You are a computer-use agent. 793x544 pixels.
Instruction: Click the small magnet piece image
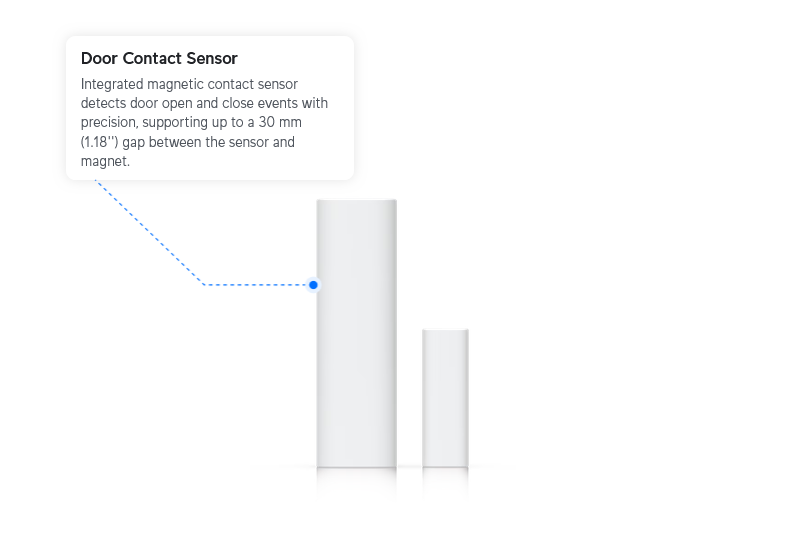445,398
